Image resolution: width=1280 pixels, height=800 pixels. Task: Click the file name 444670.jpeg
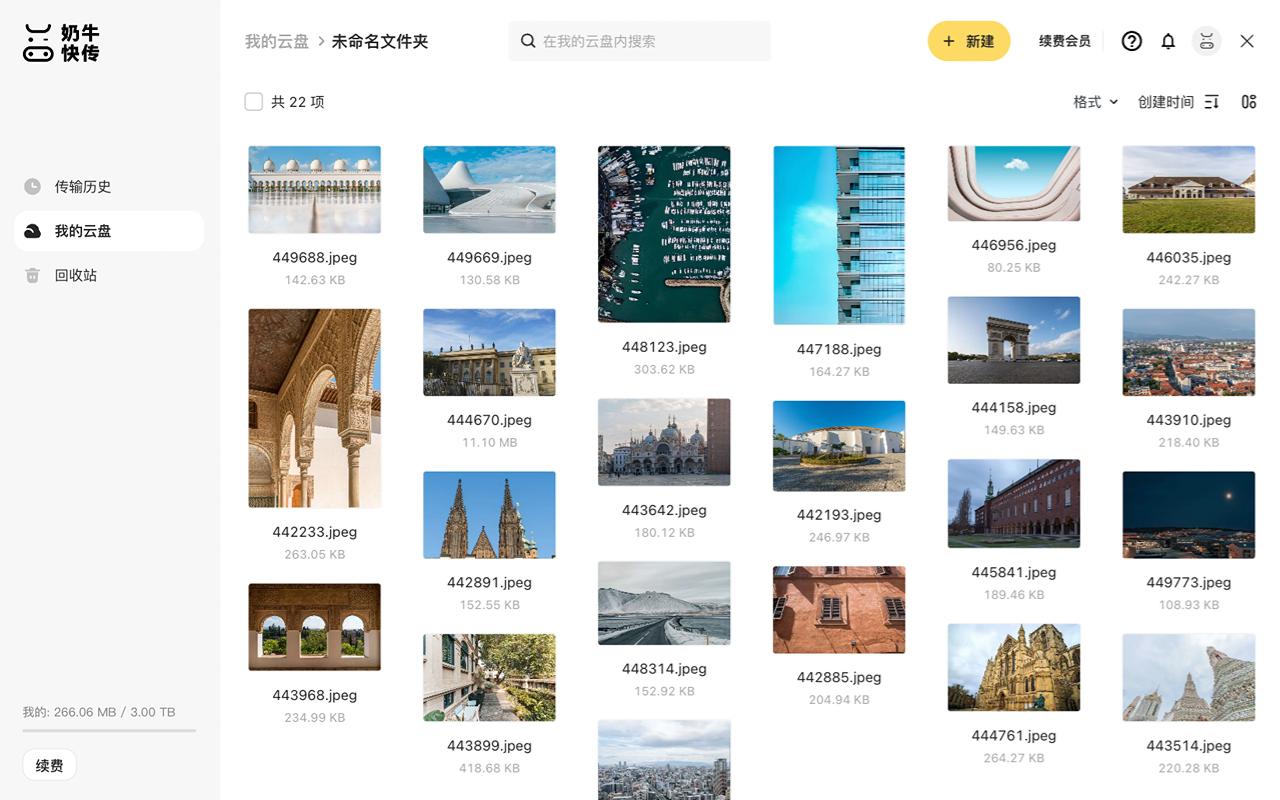pos(490,420)
